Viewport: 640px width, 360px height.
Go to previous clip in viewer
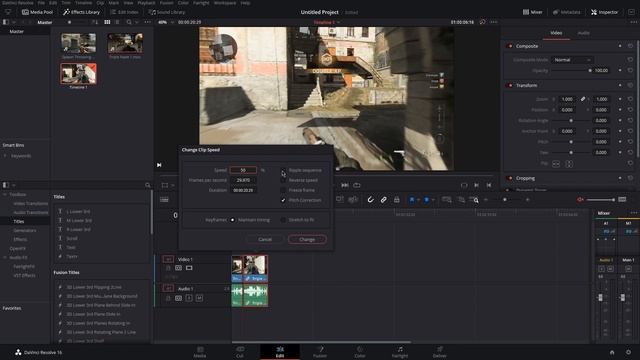click(x=489, y=185)
